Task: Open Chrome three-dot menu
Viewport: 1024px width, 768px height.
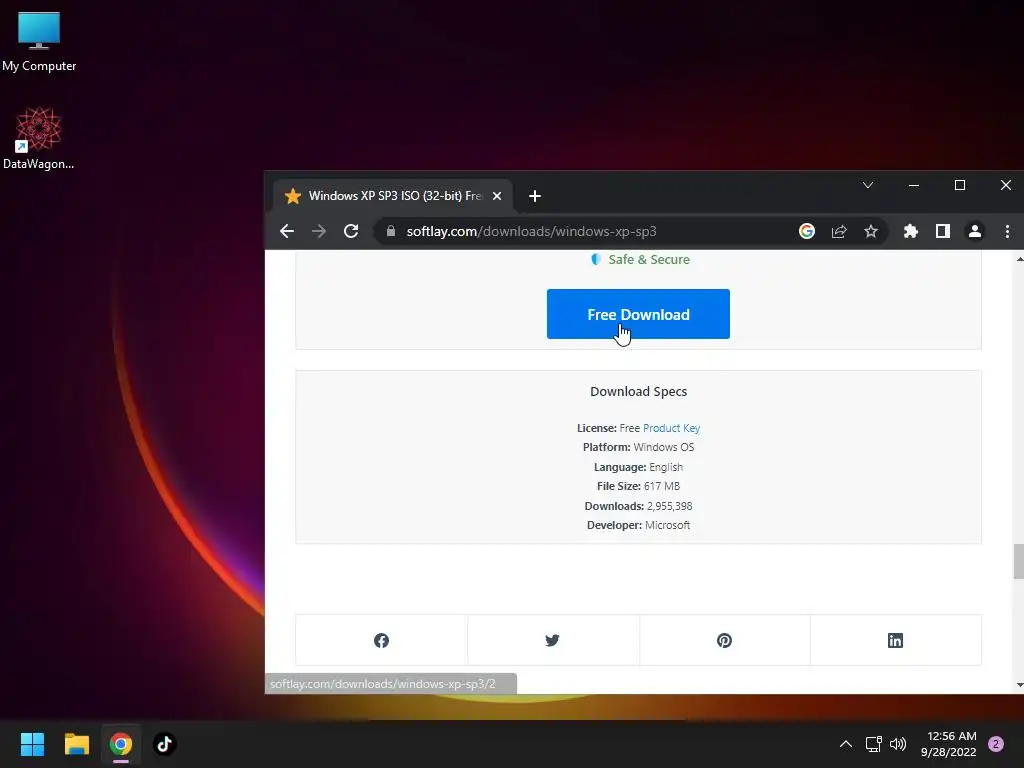Action: click(x=1007, y=231)
